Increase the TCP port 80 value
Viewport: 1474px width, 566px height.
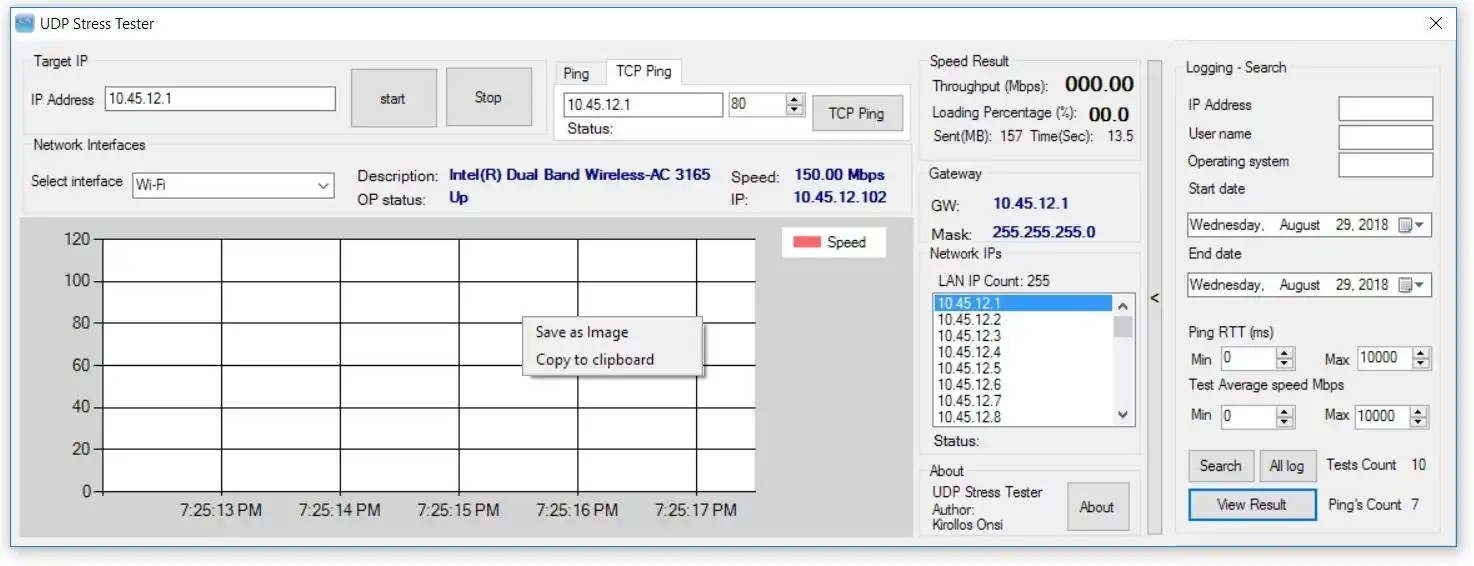[x=795, y=99]
